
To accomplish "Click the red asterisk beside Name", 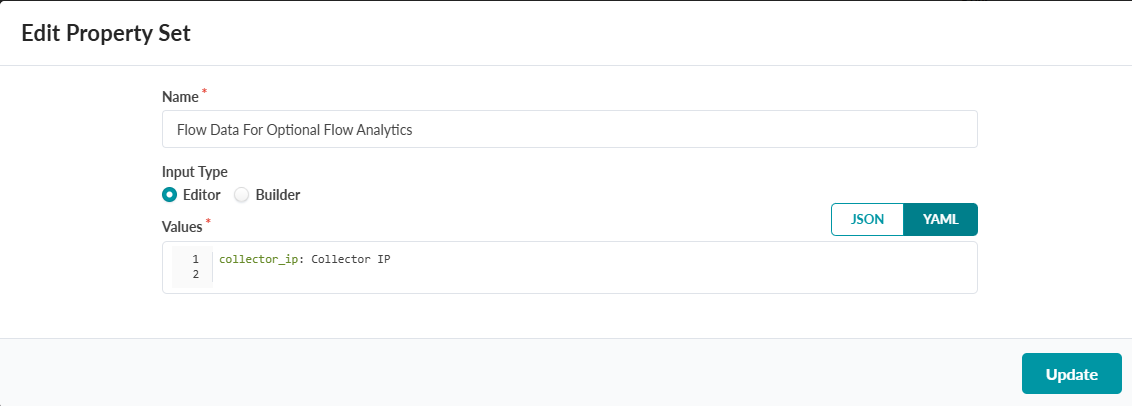I will tap(205, 92).
